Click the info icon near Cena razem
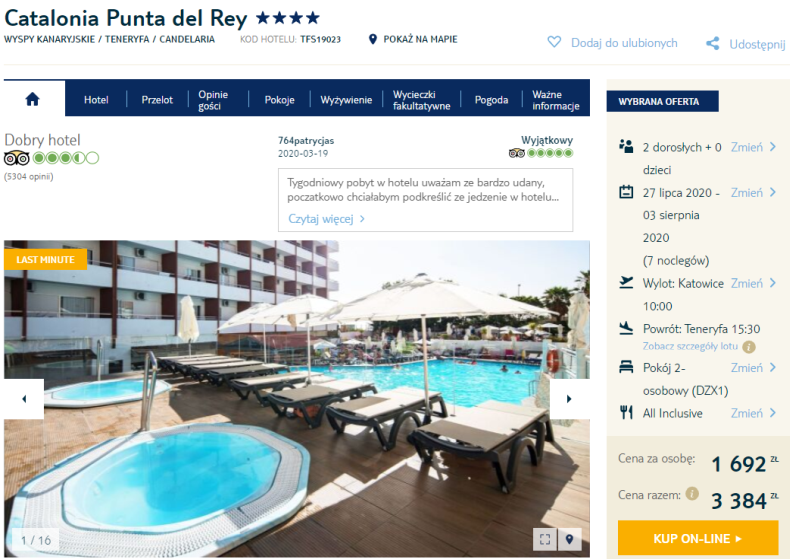Viewport: 790px width, 559px height. click(692, 494)
